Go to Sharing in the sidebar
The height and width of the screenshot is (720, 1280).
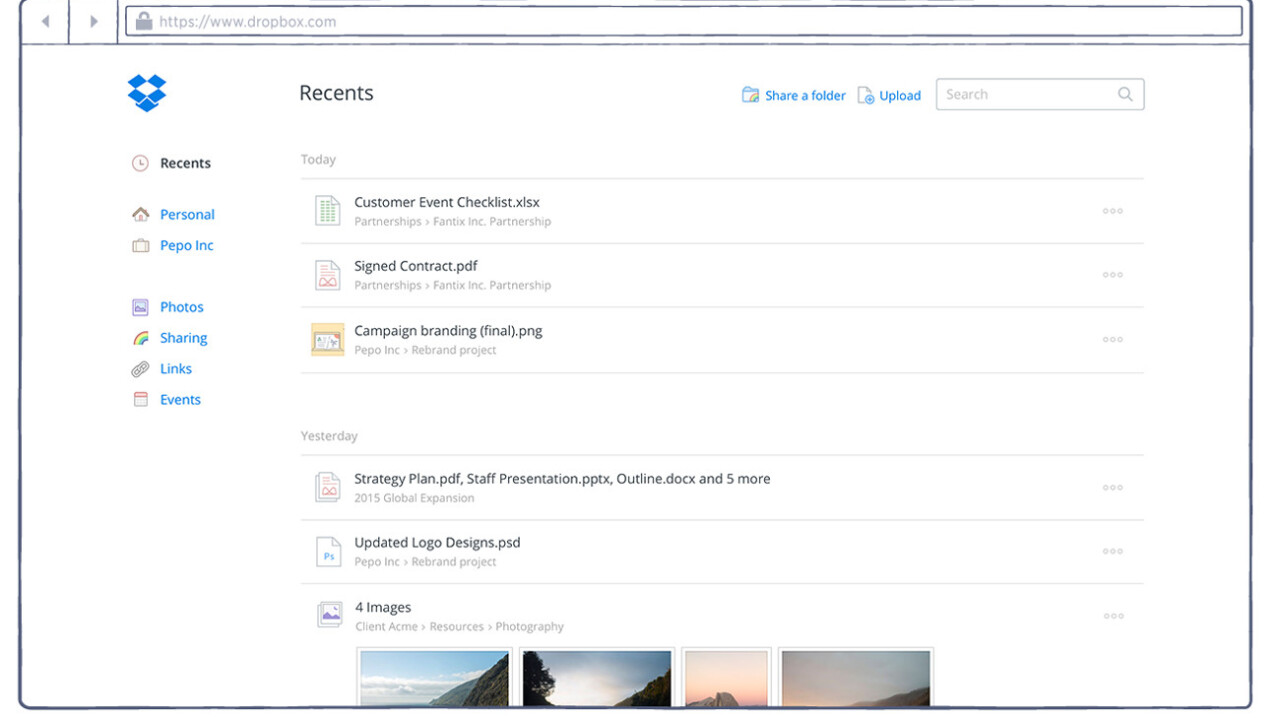point(183,338)
